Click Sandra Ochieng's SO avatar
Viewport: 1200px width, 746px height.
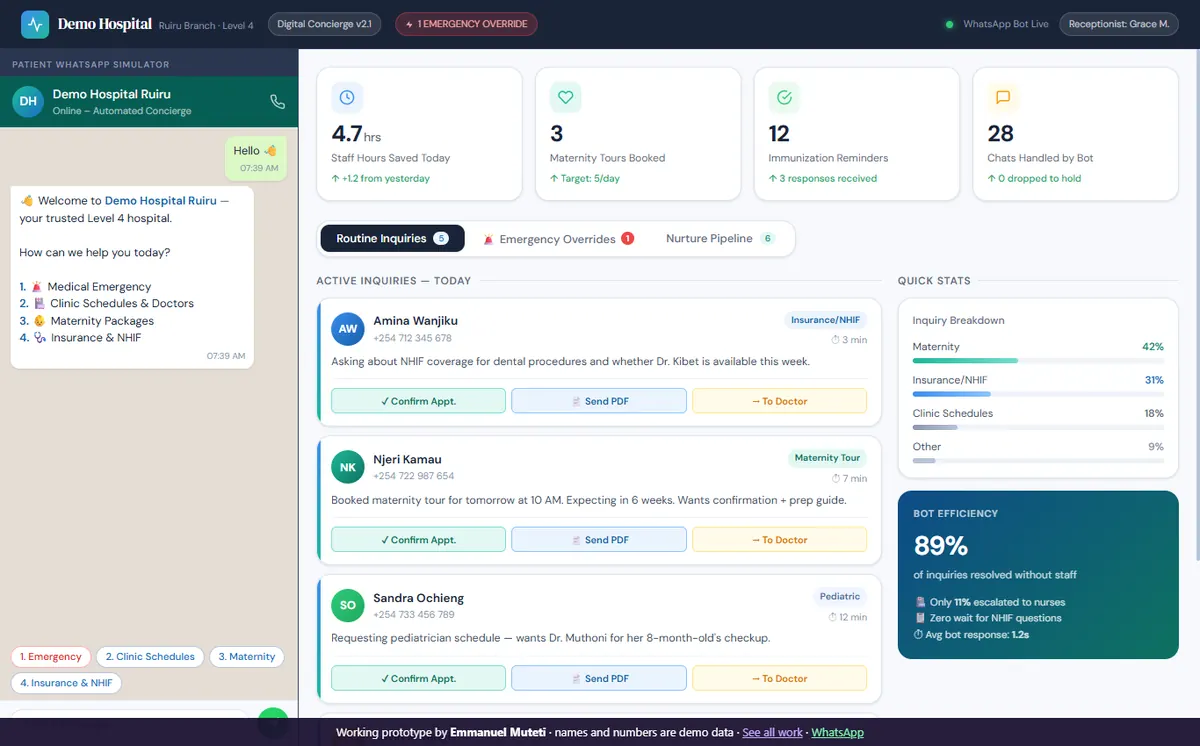click(x=348, y=606)
